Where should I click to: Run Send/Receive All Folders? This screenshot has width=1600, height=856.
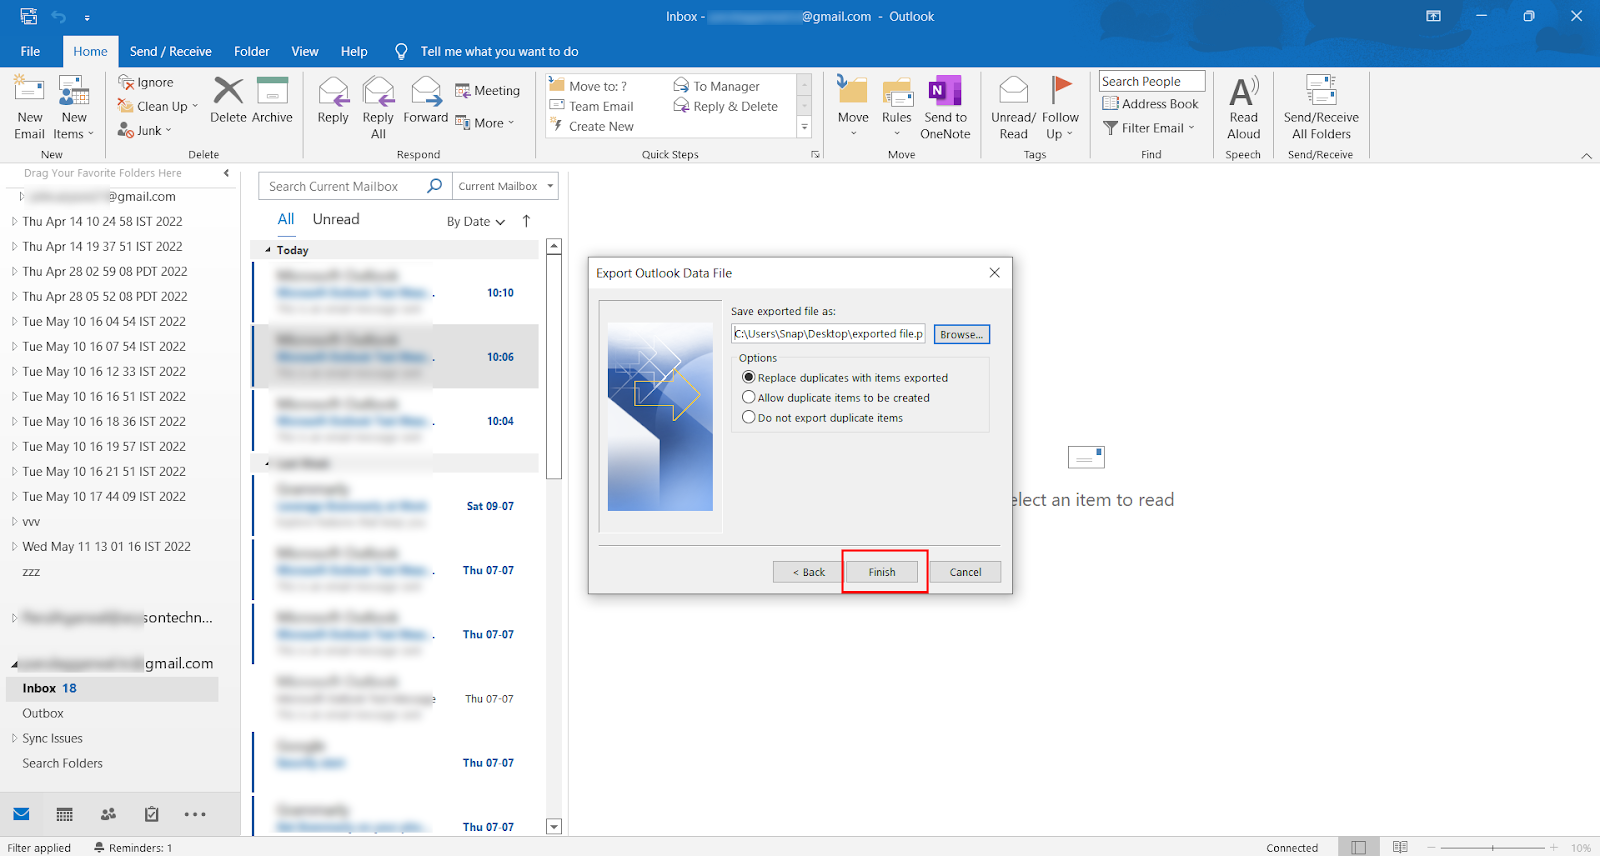tap(1321, 108)
